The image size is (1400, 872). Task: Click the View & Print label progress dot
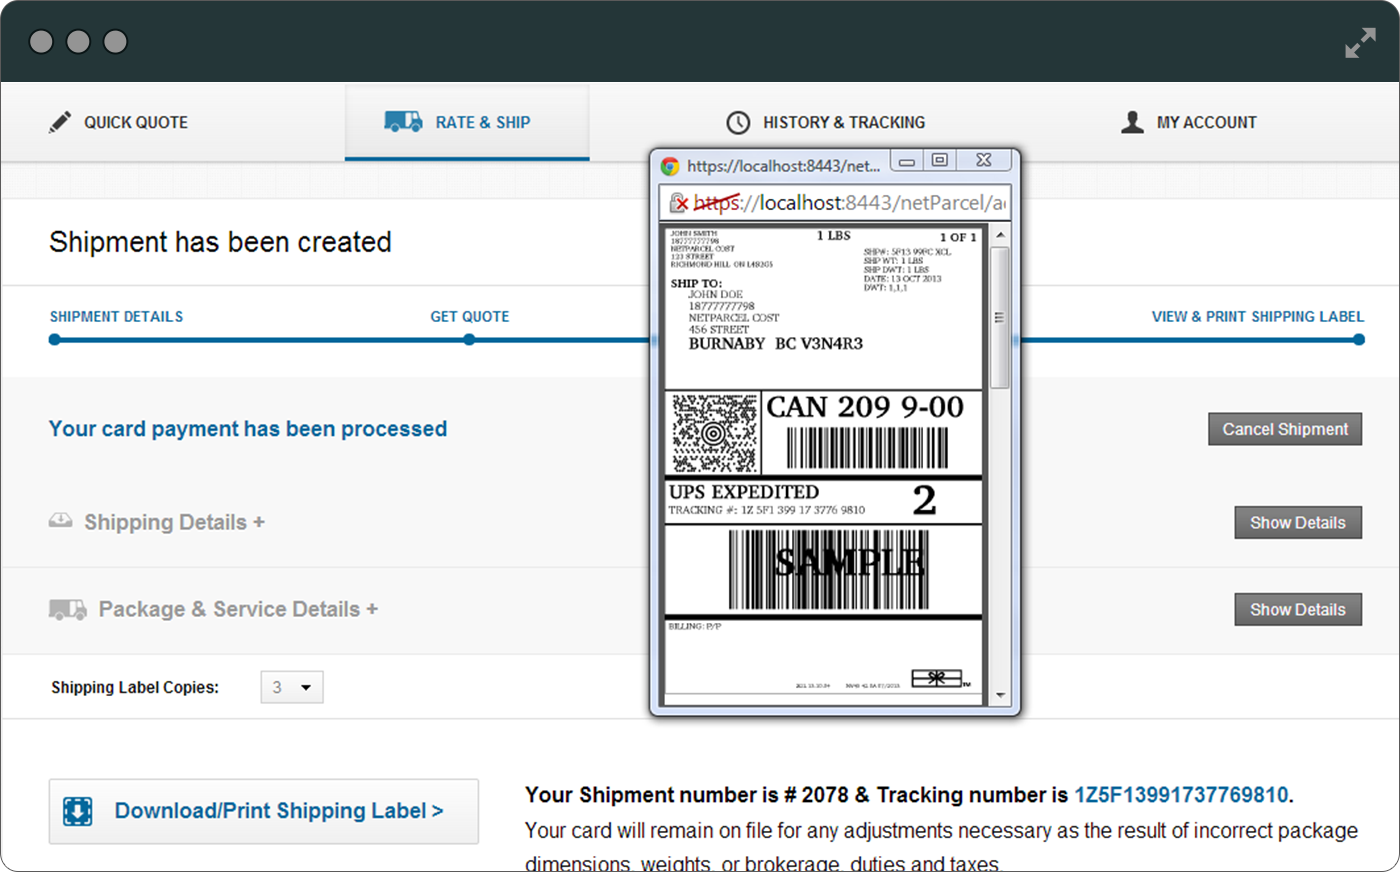[x=1359, y=340]
